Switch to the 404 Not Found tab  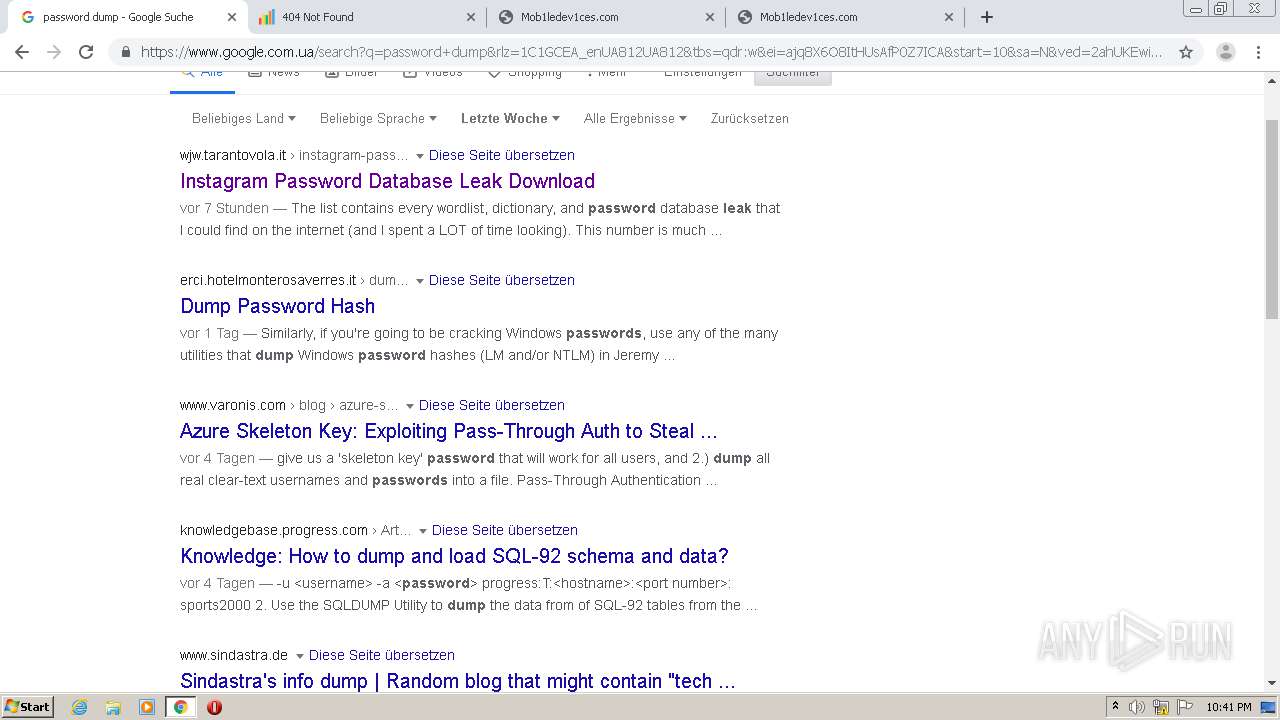click(366, 17)
